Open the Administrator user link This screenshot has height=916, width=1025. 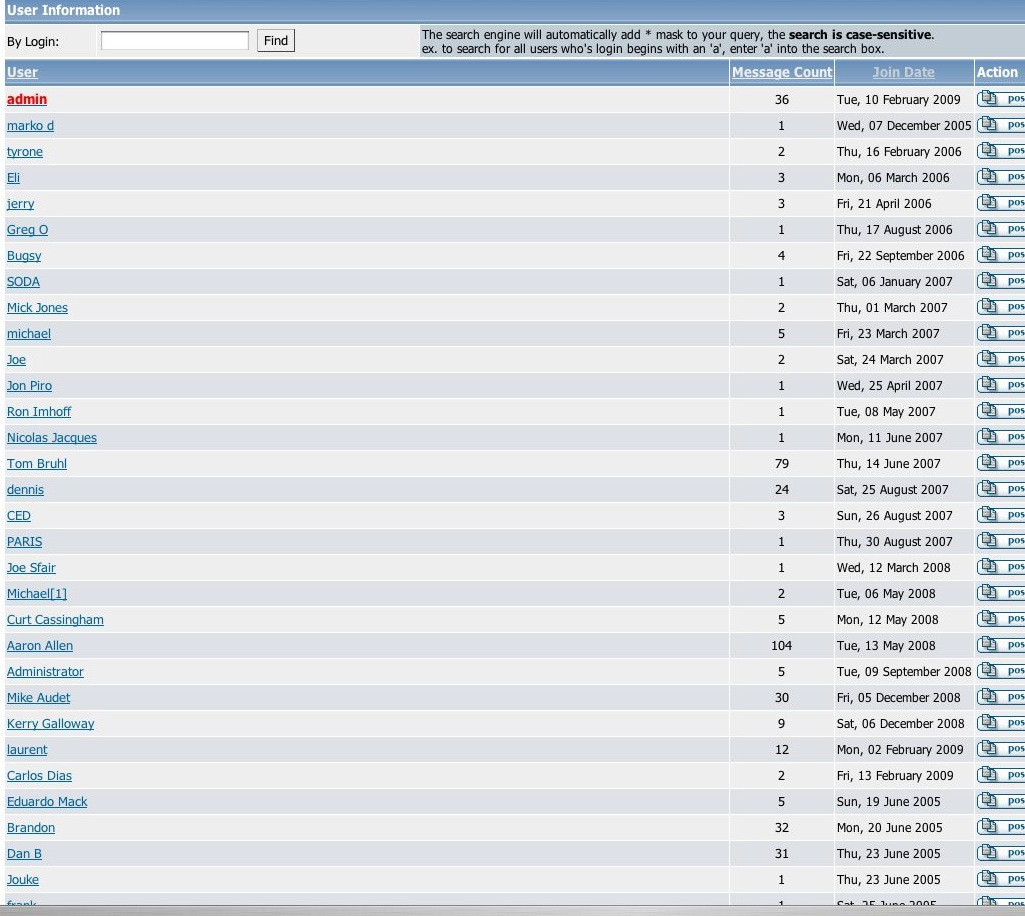[45, 671]
